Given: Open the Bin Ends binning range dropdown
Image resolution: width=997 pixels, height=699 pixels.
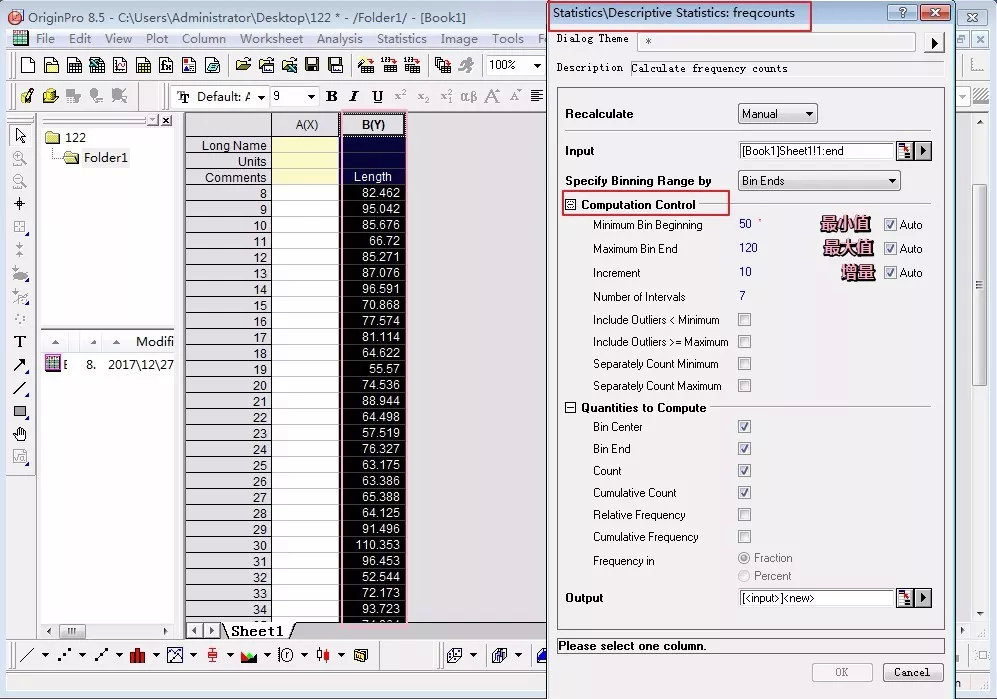Looking at the screenshot, I should click(819, 181).
